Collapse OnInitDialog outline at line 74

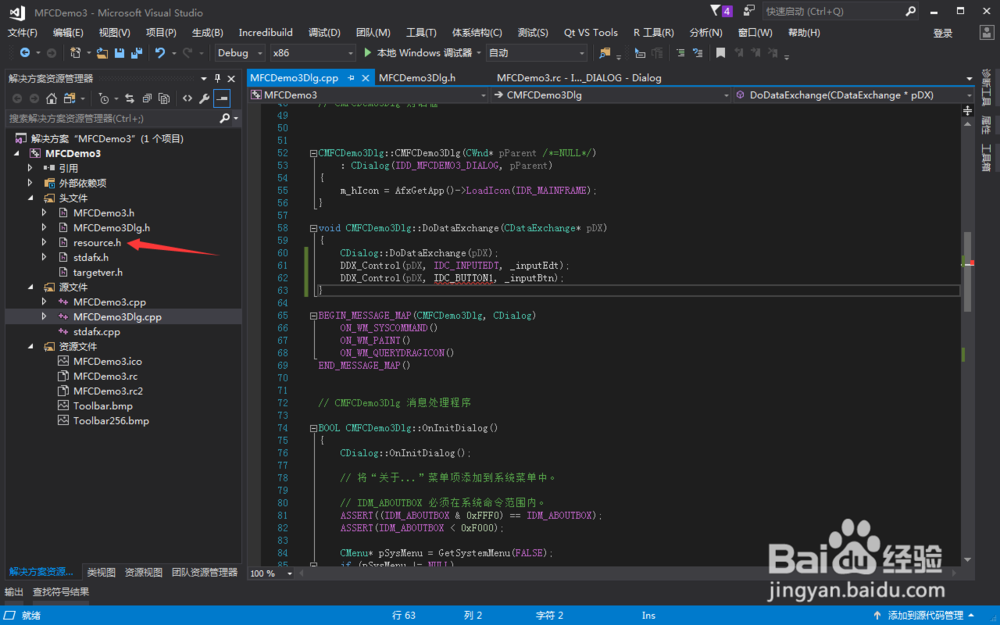(313, 429)
